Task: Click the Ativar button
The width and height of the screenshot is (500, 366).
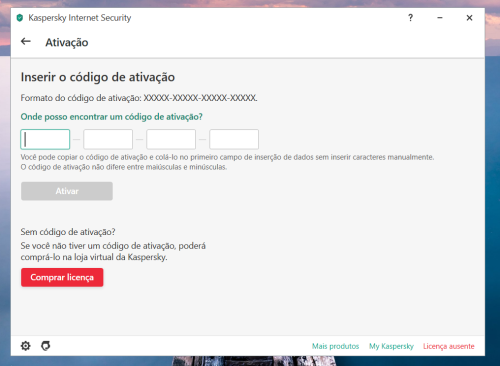Action: (67, 191)
